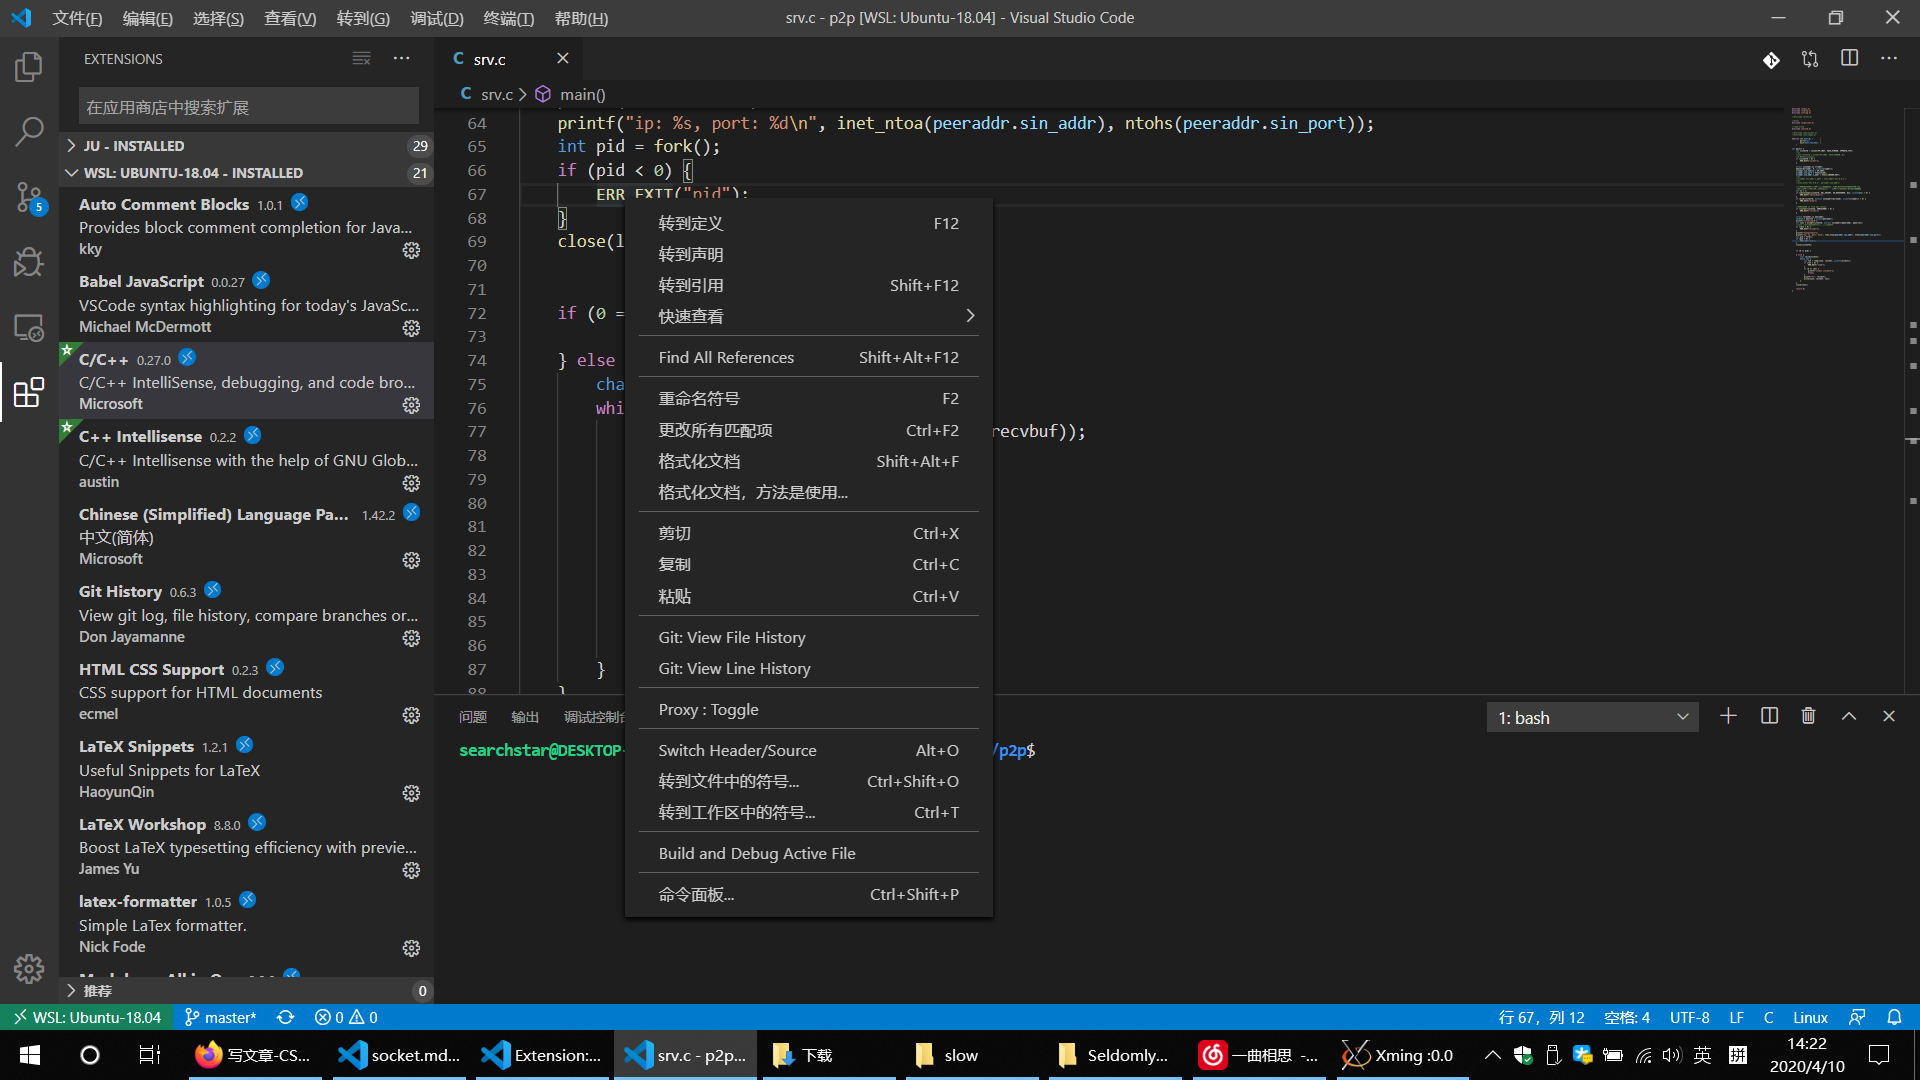Open the Explorer view in the activity bar
The height and width of the screenshot is (1080, 1920).
click(29, 66)
